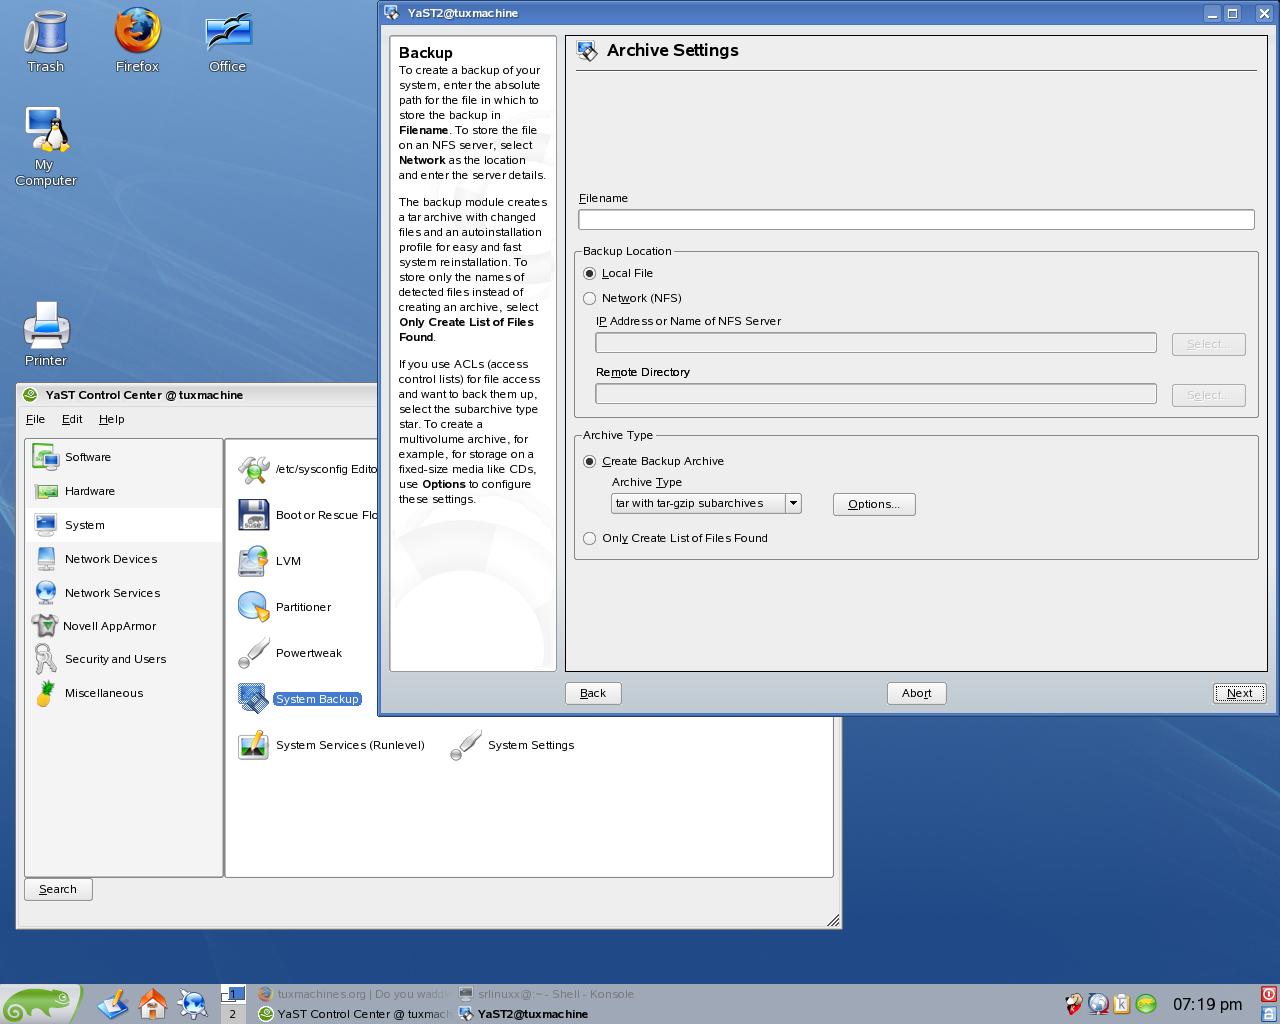Click the lock session panel button
Screen dimensions: 1280x1024
[1269, 1014]
